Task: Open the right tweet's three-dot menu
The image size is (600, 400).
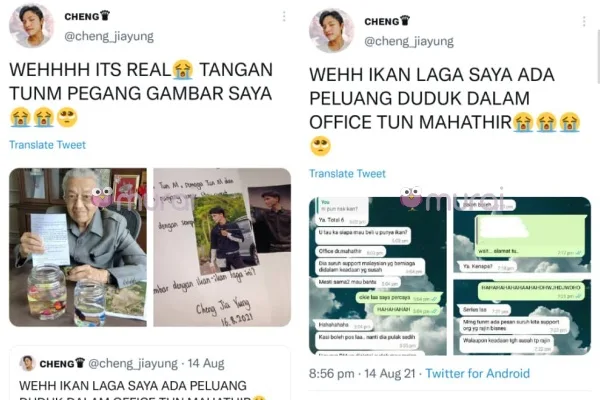Action: point(584,21)
